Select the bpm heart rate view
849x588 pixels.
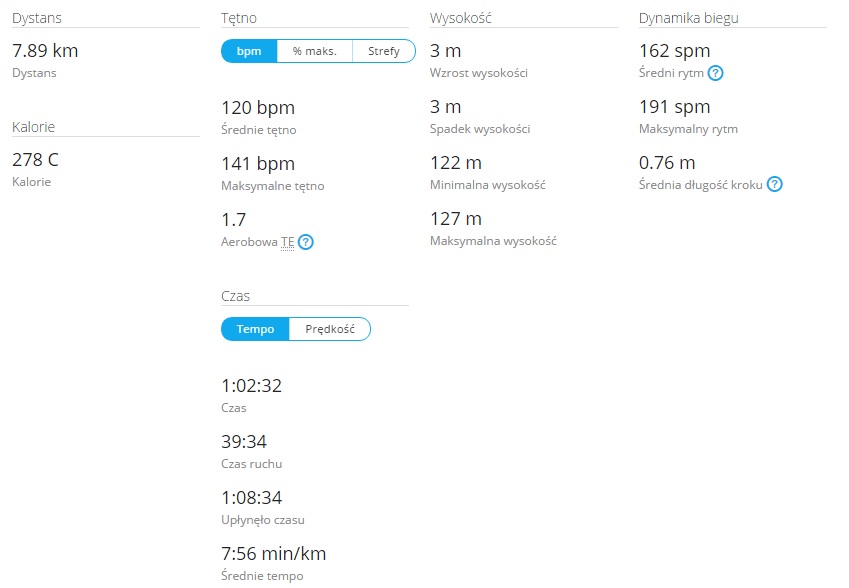tap(249, 51)
